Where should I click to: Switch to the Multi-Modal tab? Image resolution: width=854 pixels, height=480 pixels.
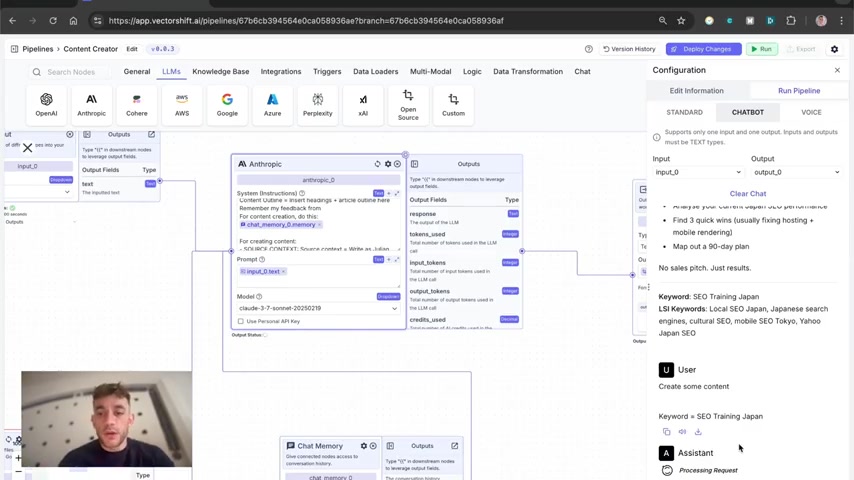click(431, 71)
